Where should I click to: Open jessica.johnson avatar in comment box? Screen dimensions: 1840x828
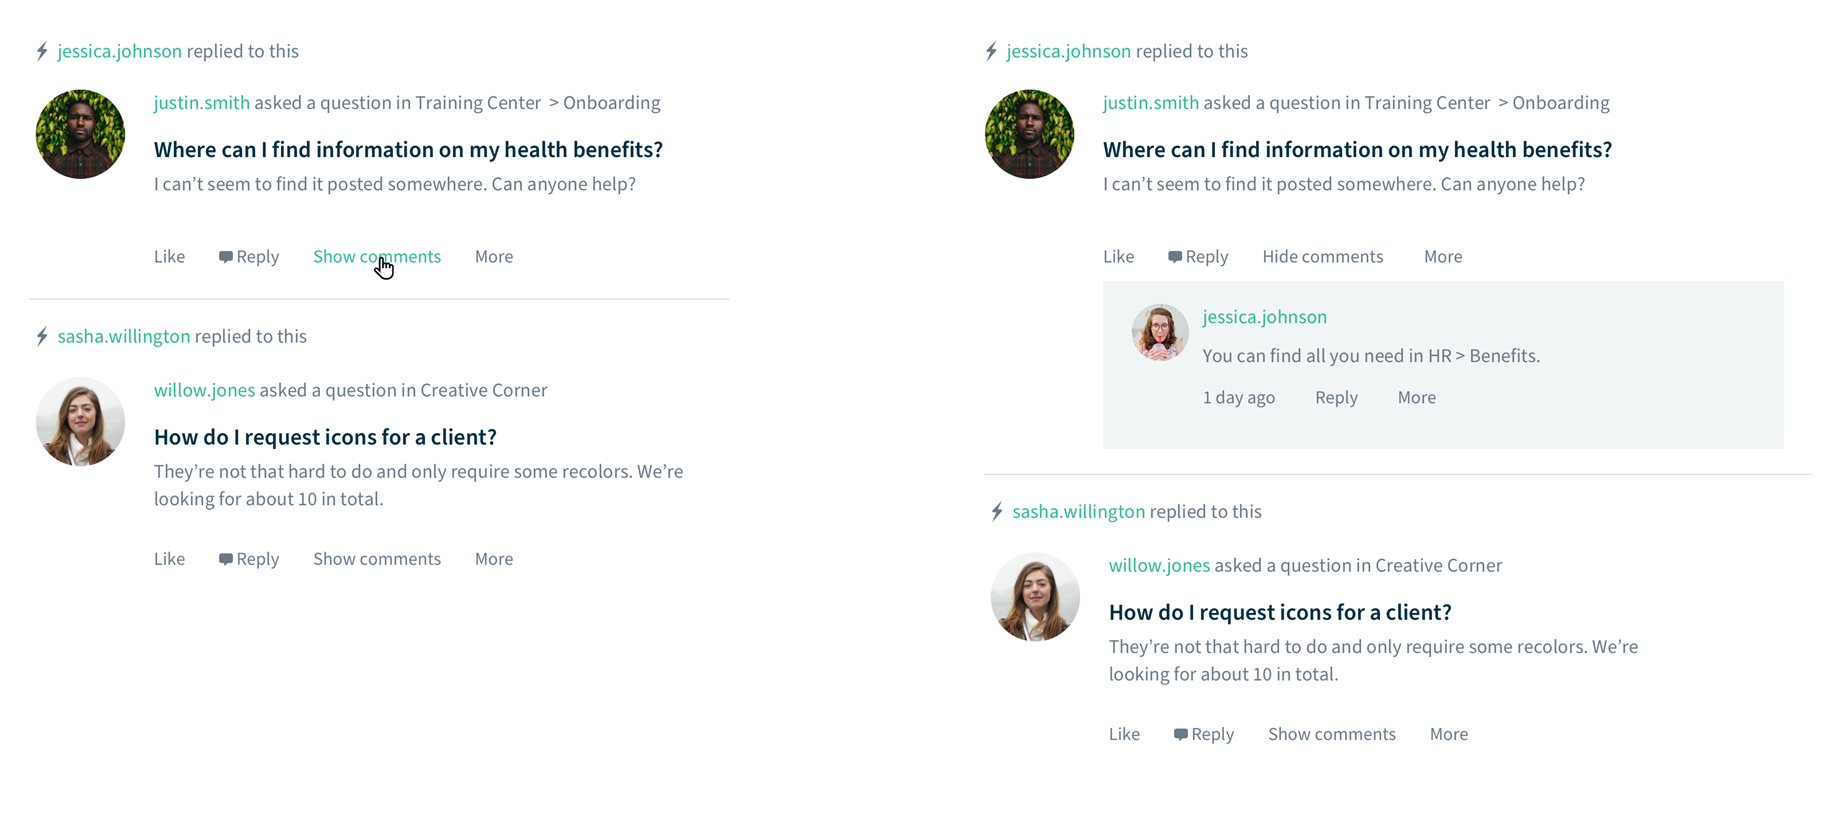pyautogui.click(x=1160, y=332)
